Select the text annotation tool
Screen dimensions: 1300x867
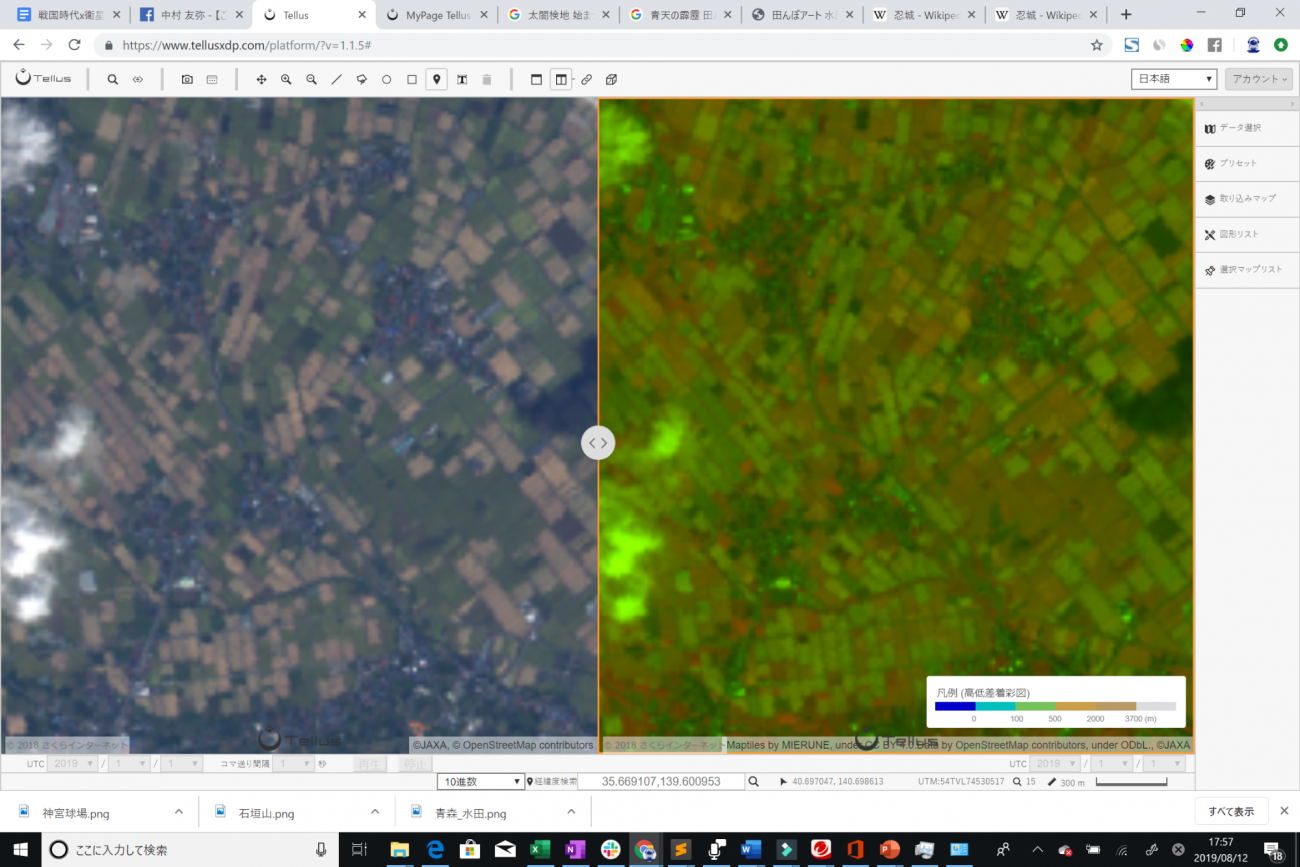pyautogui.click(x=462, y=79)
